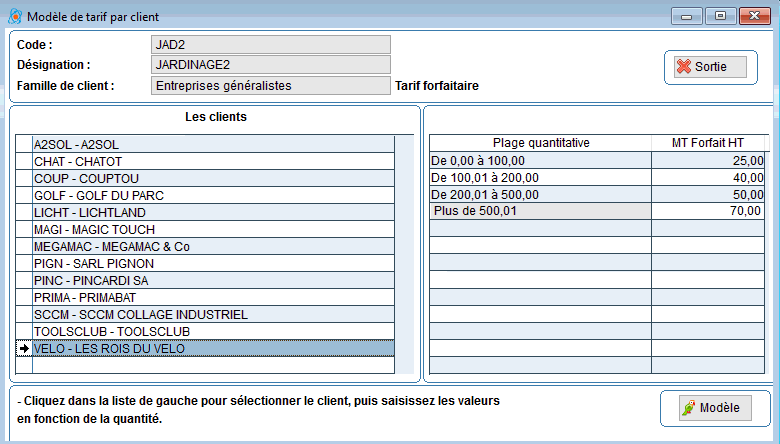Click the Désignation field JARDINAGE2
The width and height of the screenshot is (780, 444).
[x=270, y=65]
